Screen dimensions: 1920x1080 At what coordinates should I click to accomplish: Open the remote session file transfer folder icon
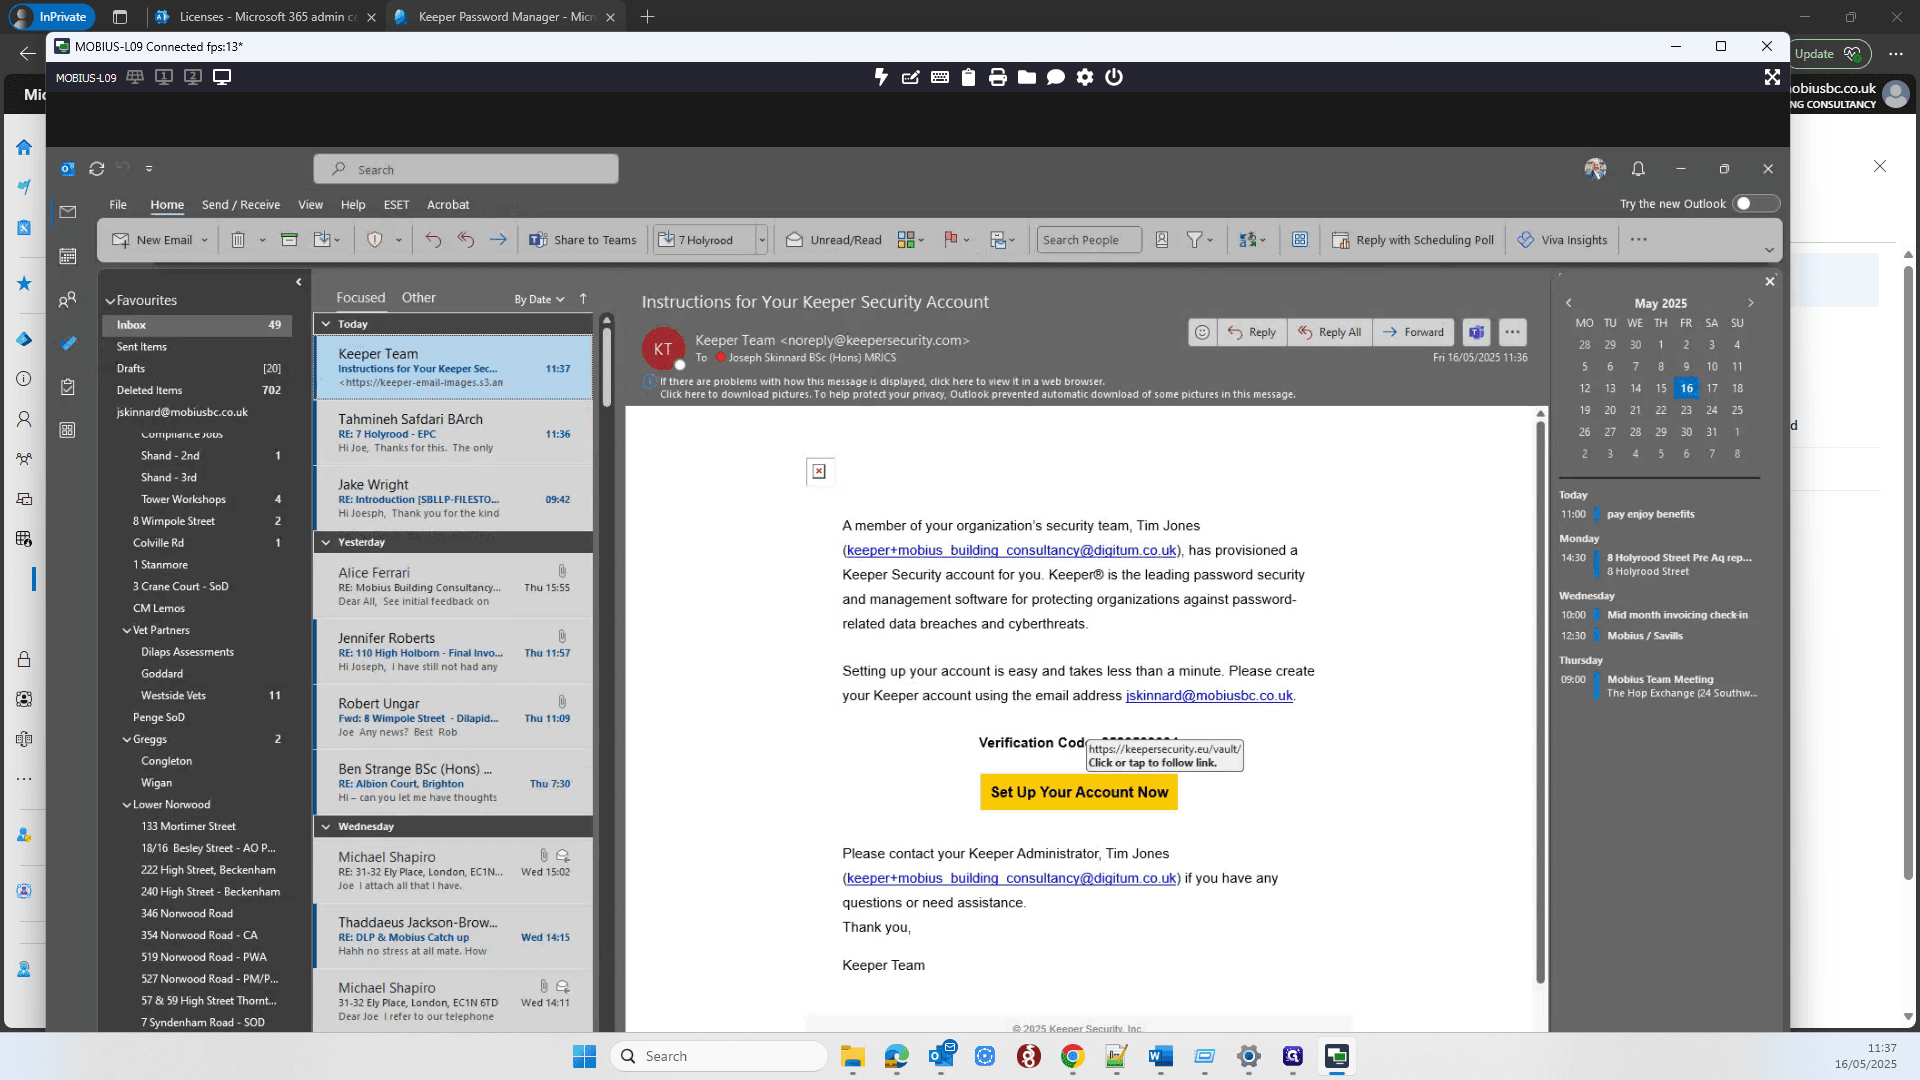(x=1027, y=77)
